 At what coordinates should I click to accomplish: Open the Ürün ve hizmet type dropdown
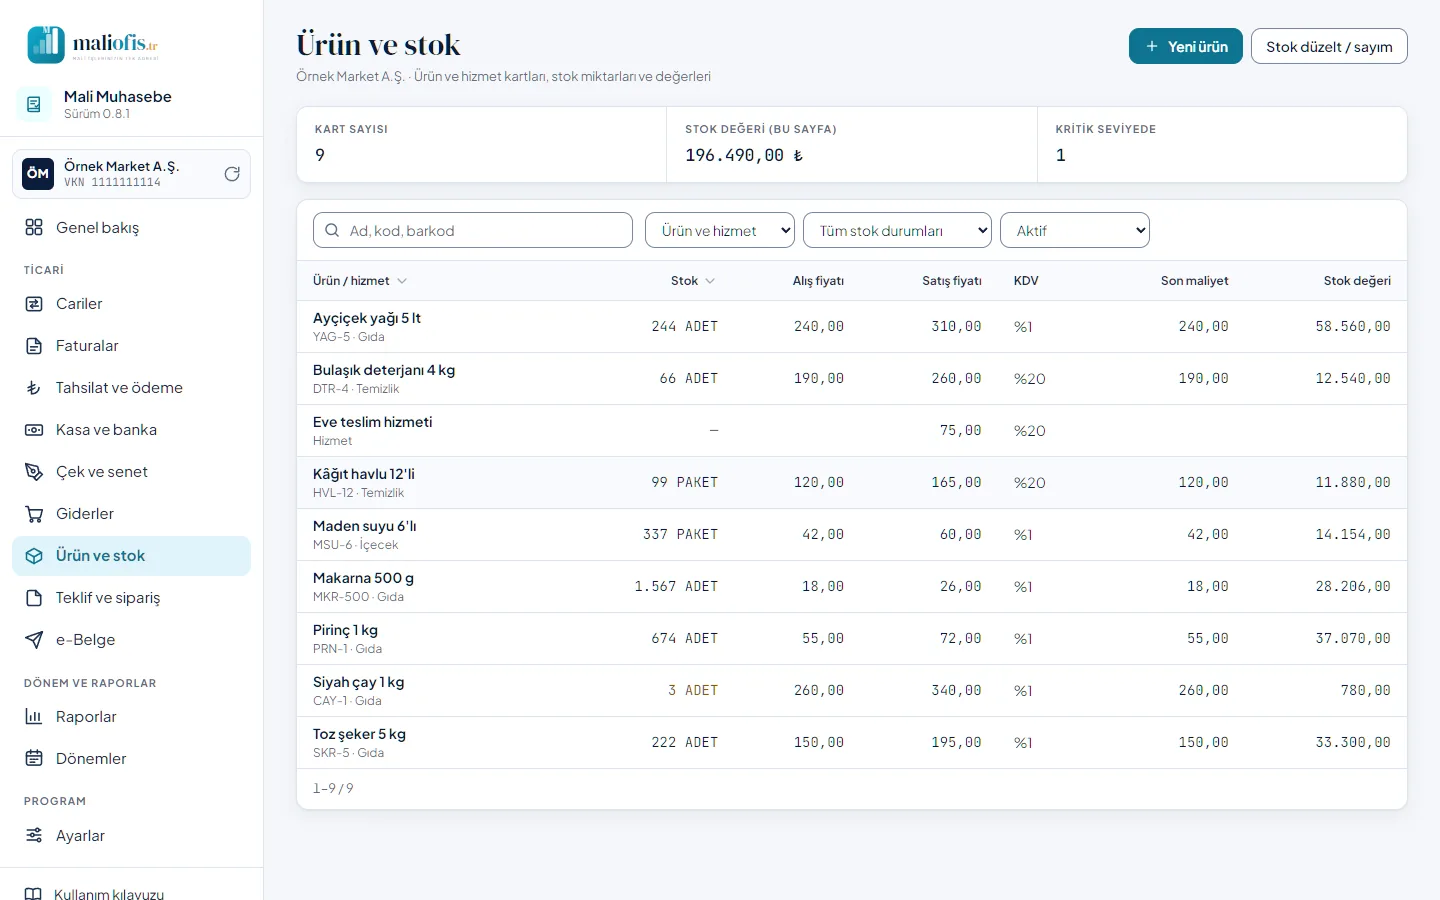point(720,230)
